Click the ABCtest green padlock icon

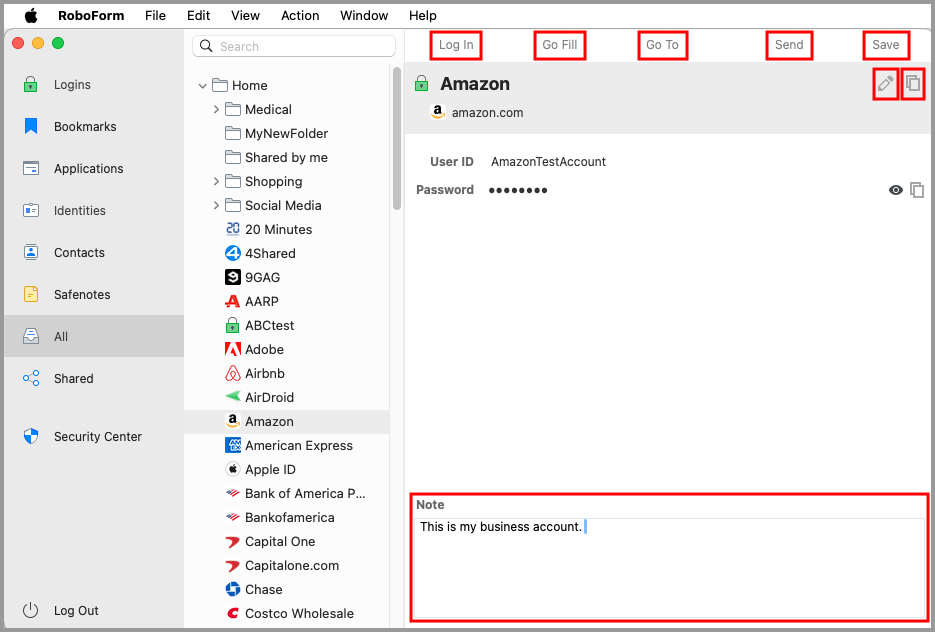tap(233, 325)
